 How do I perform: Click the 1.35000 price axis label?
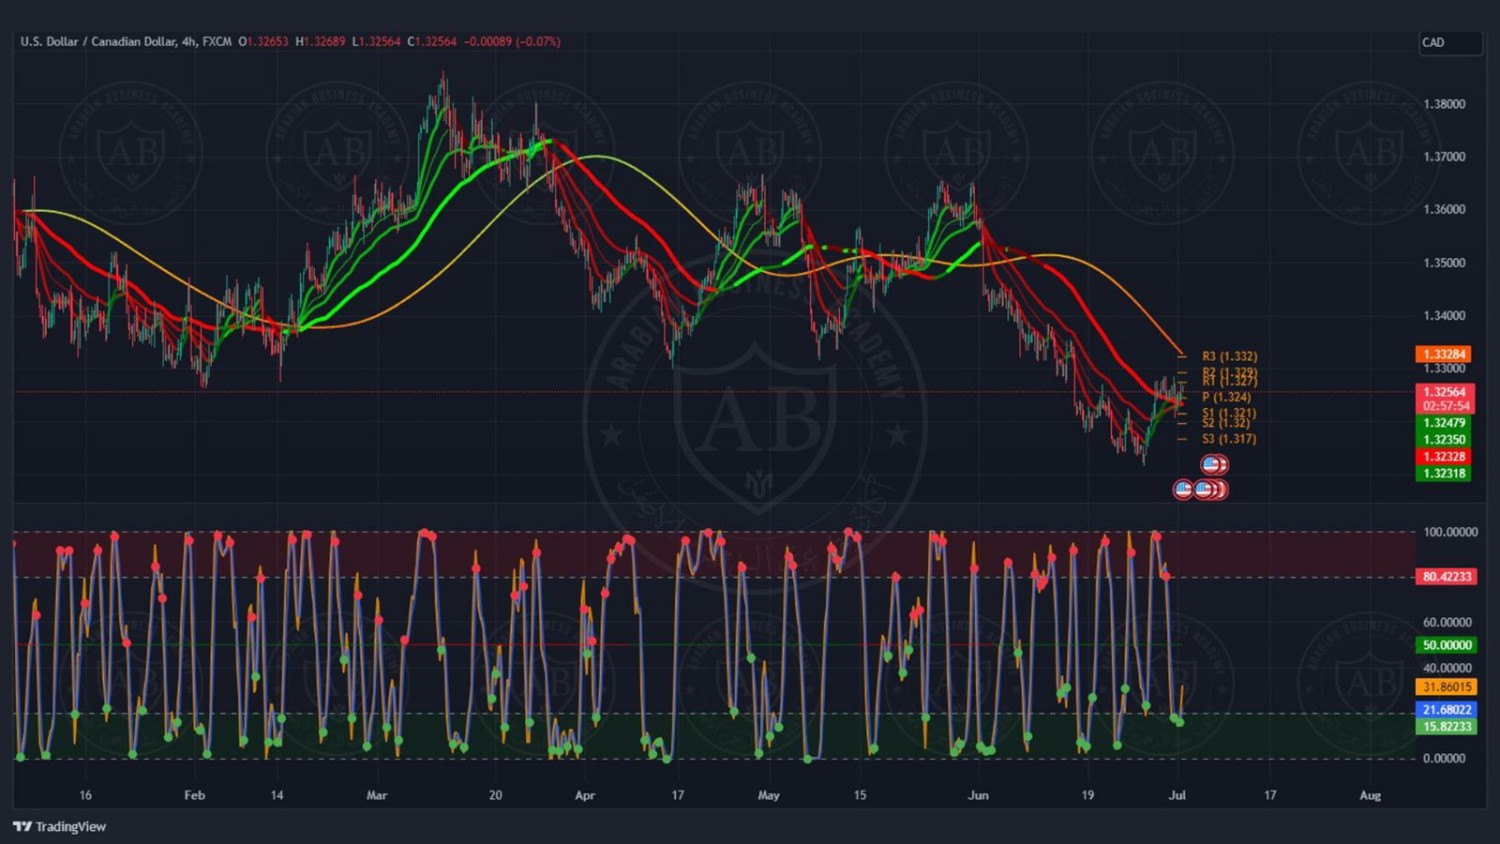tap(1444, 263)
